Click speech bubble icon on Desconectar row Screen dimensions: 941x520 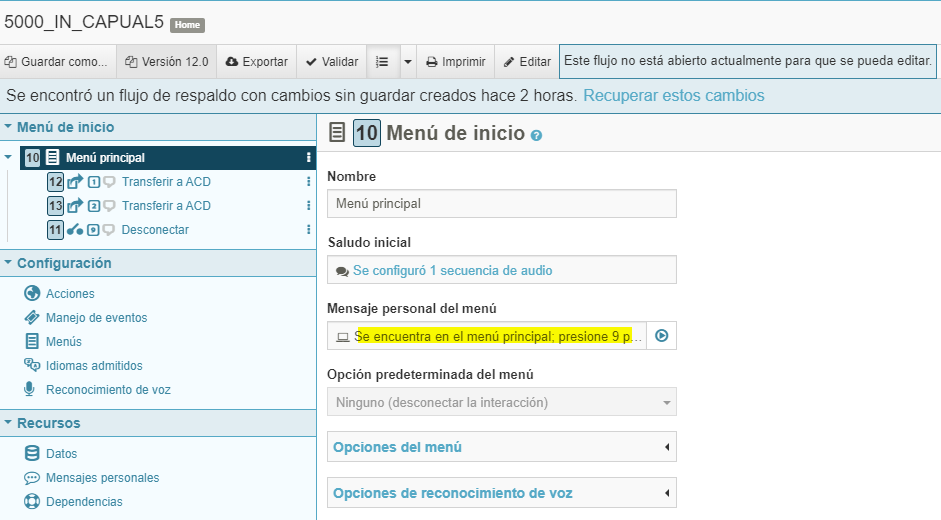[x=109, y=230]
